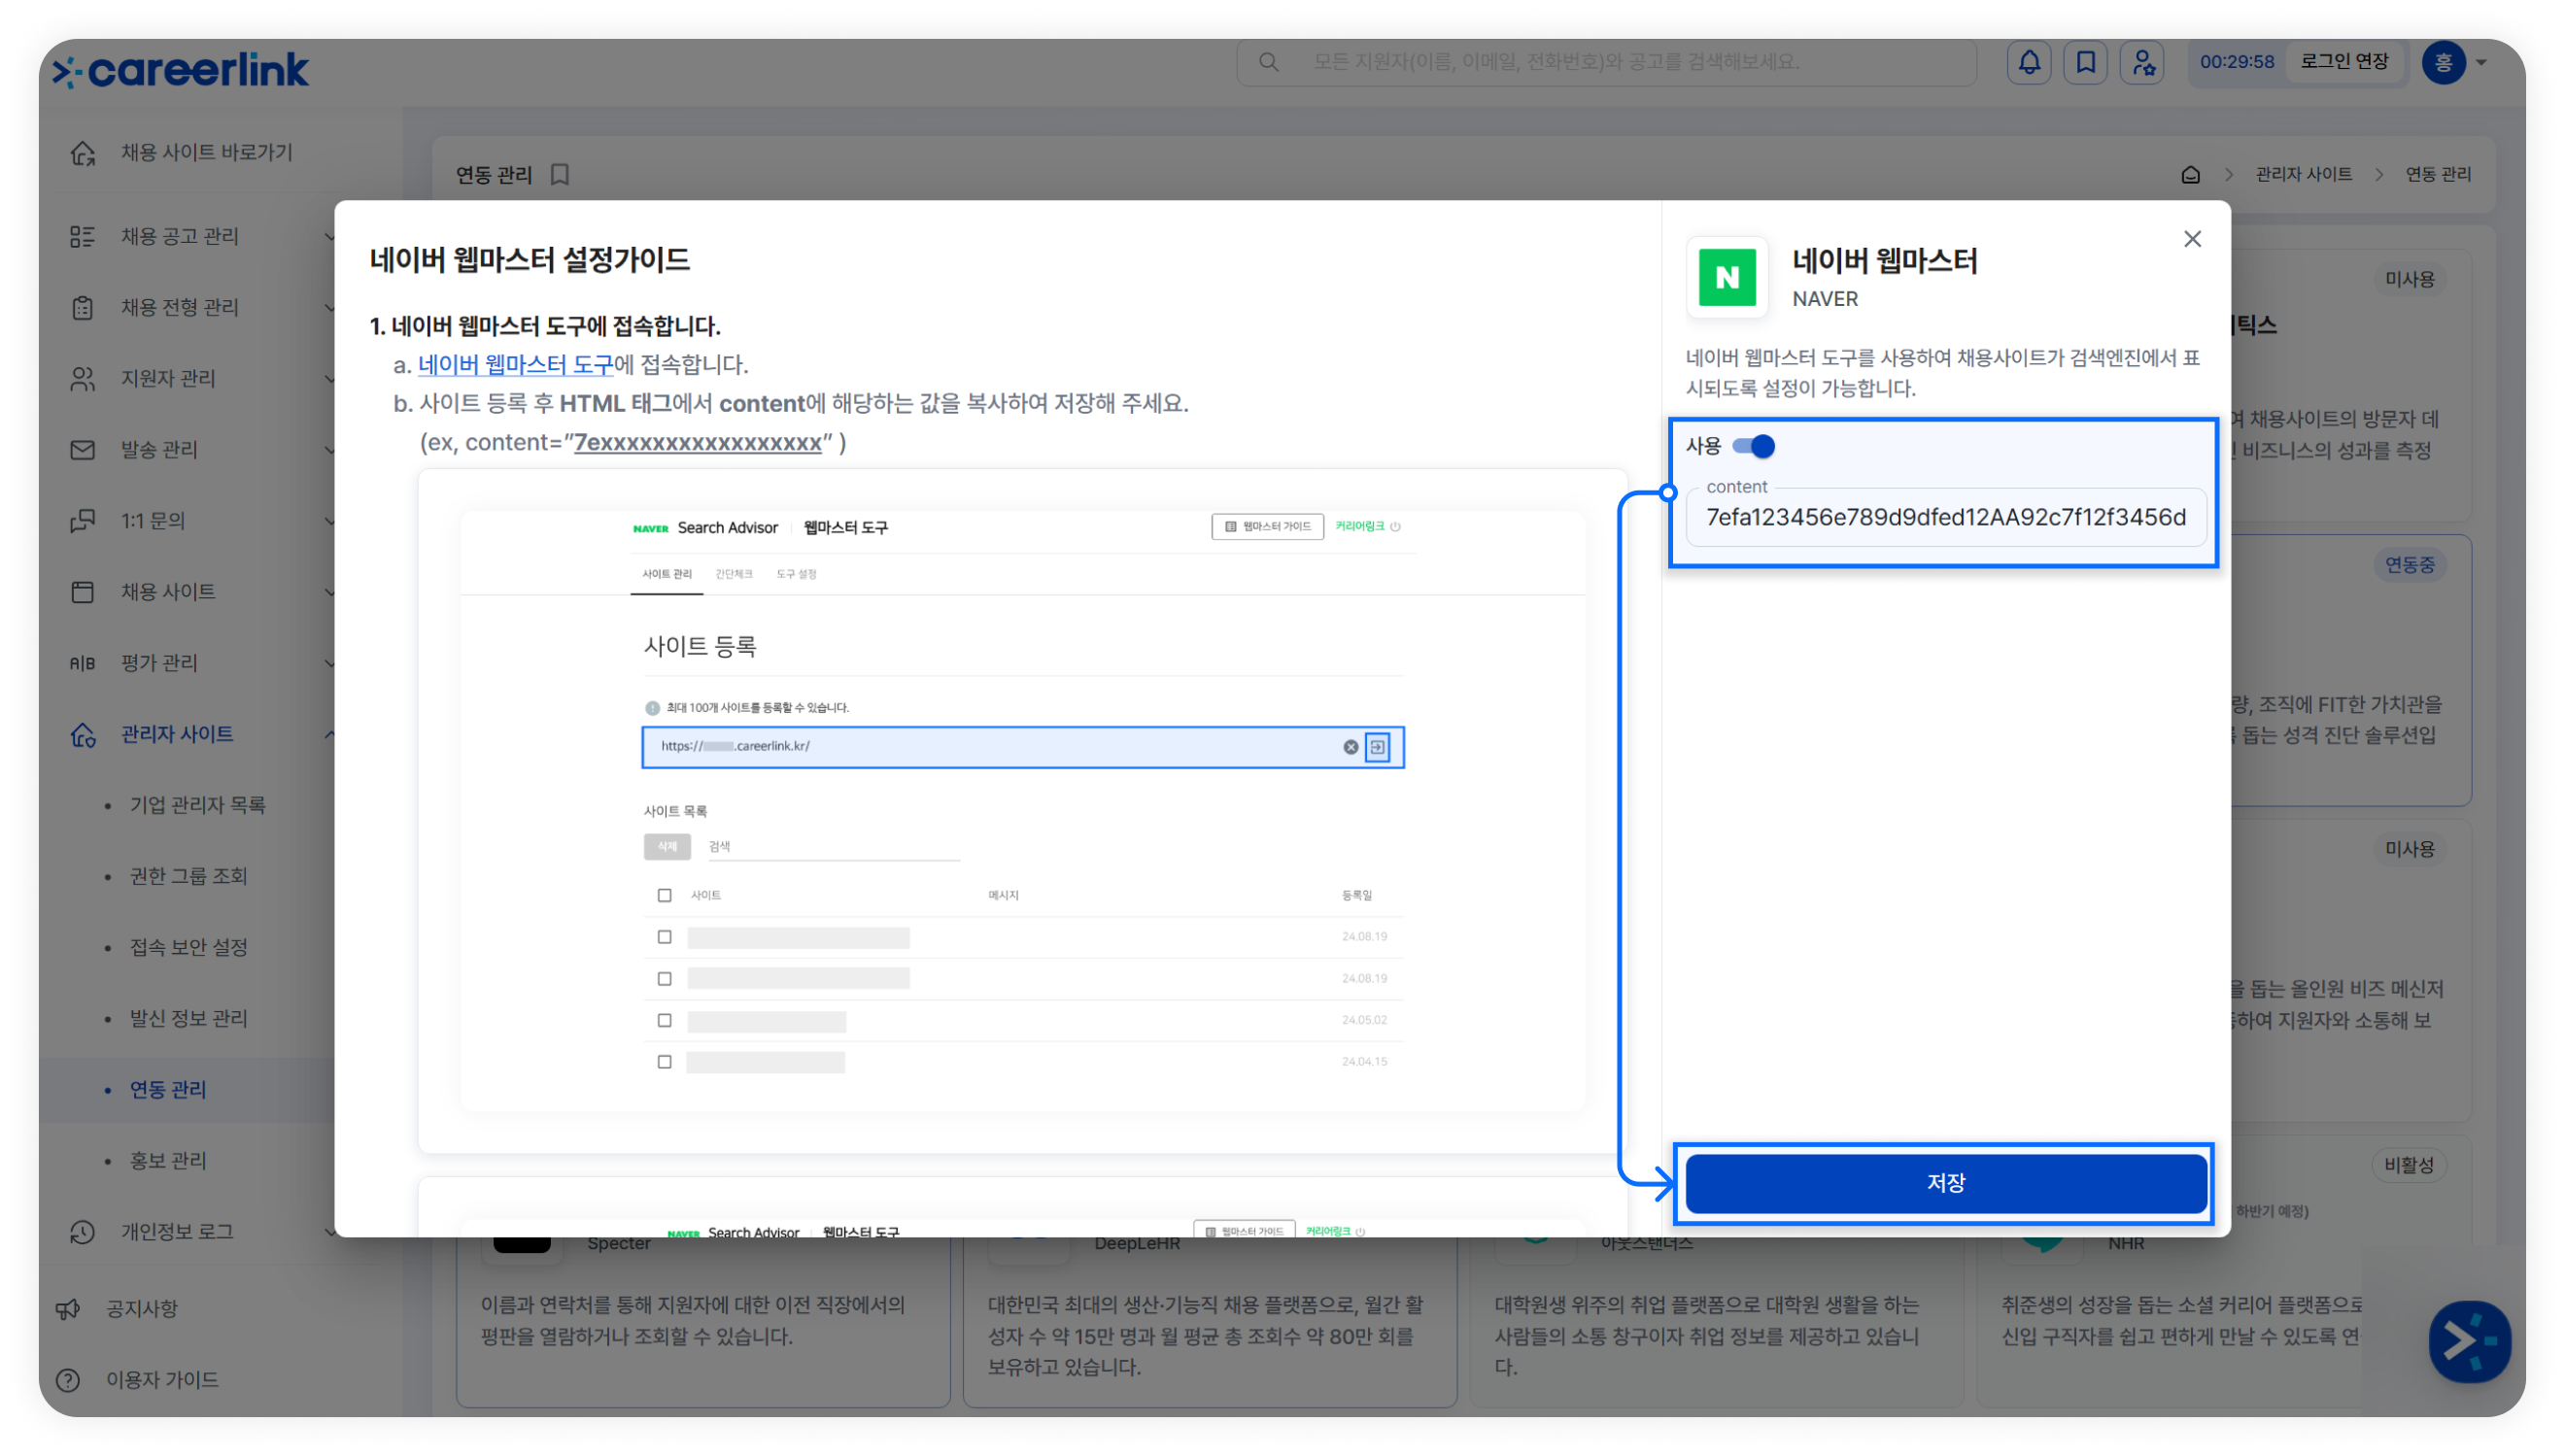Viewport: 2565px width, 1456px height.
Task: Focus the applicant search box
Action: tap(1605, 62)
